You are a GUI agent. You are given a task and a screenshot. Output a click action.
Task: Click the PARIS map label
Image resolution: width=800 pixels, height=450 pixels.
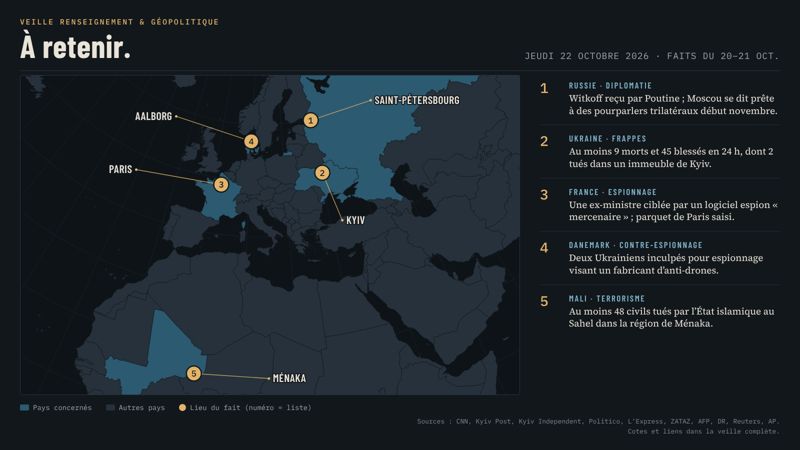click(120, 169)
